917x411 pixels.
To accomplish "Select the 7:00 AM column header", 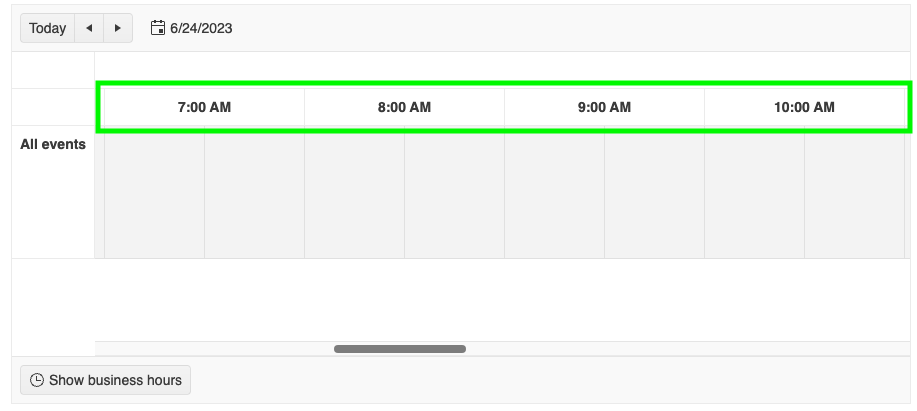I will click(x=204, y=107).
